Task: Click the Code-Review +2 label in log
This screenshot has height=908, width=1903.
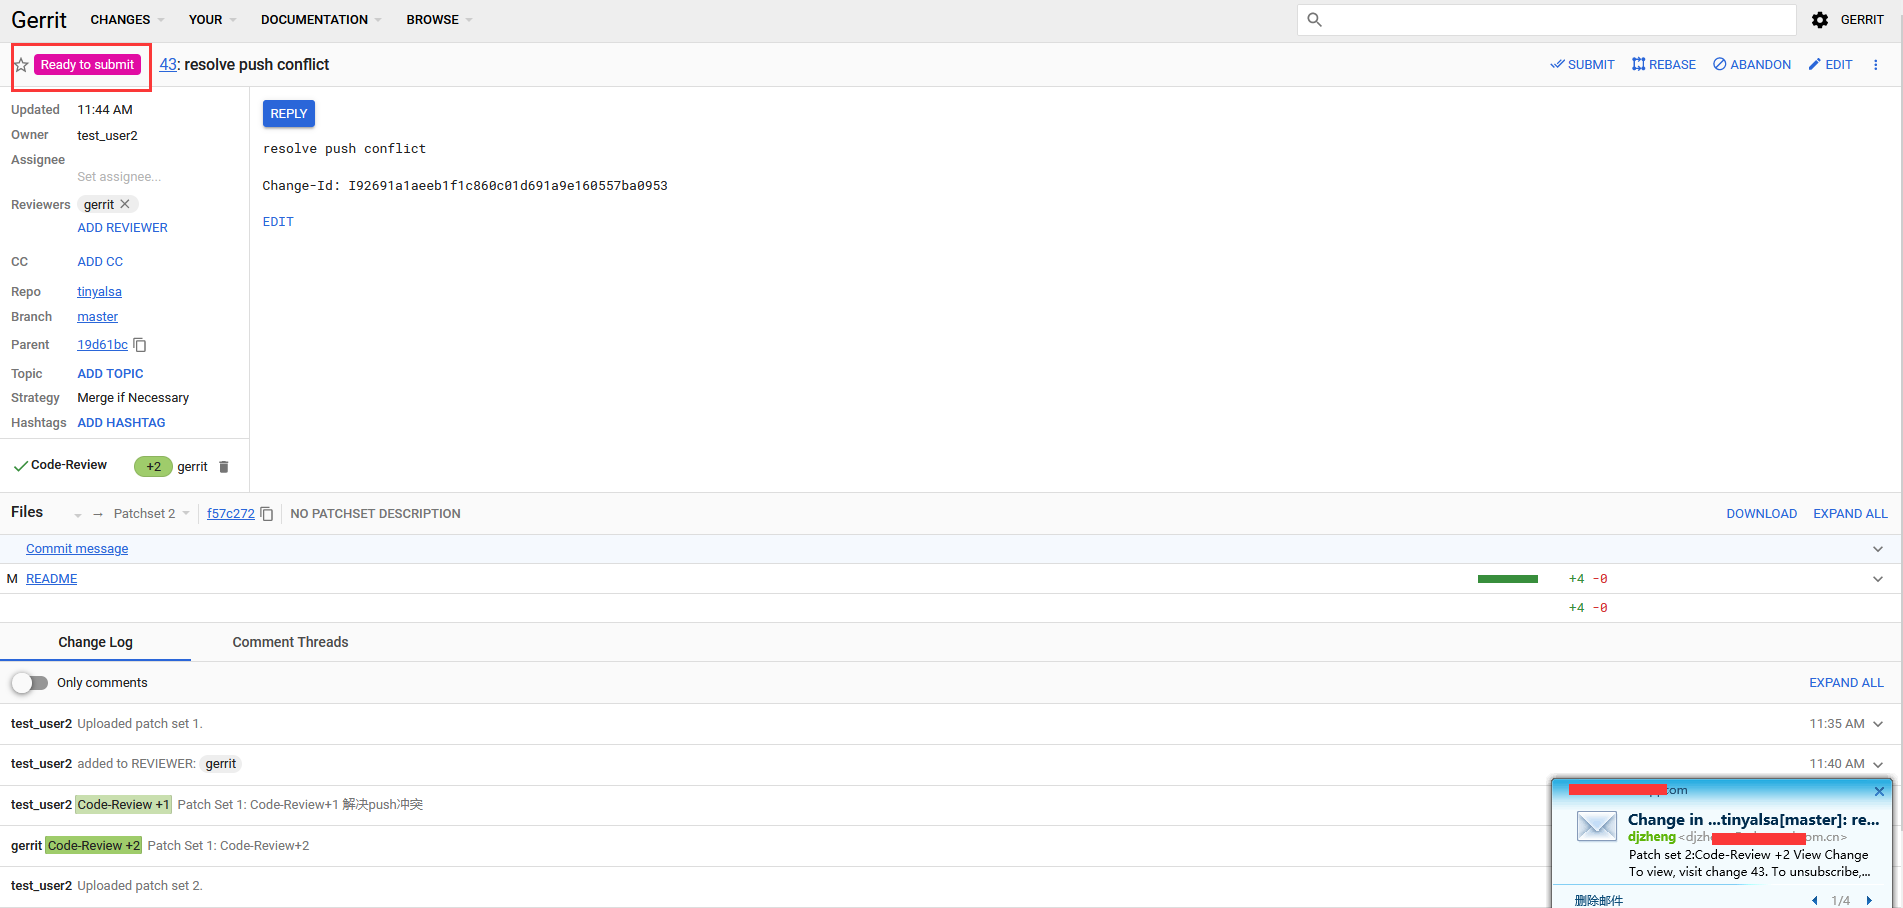Action: [94, 846]
